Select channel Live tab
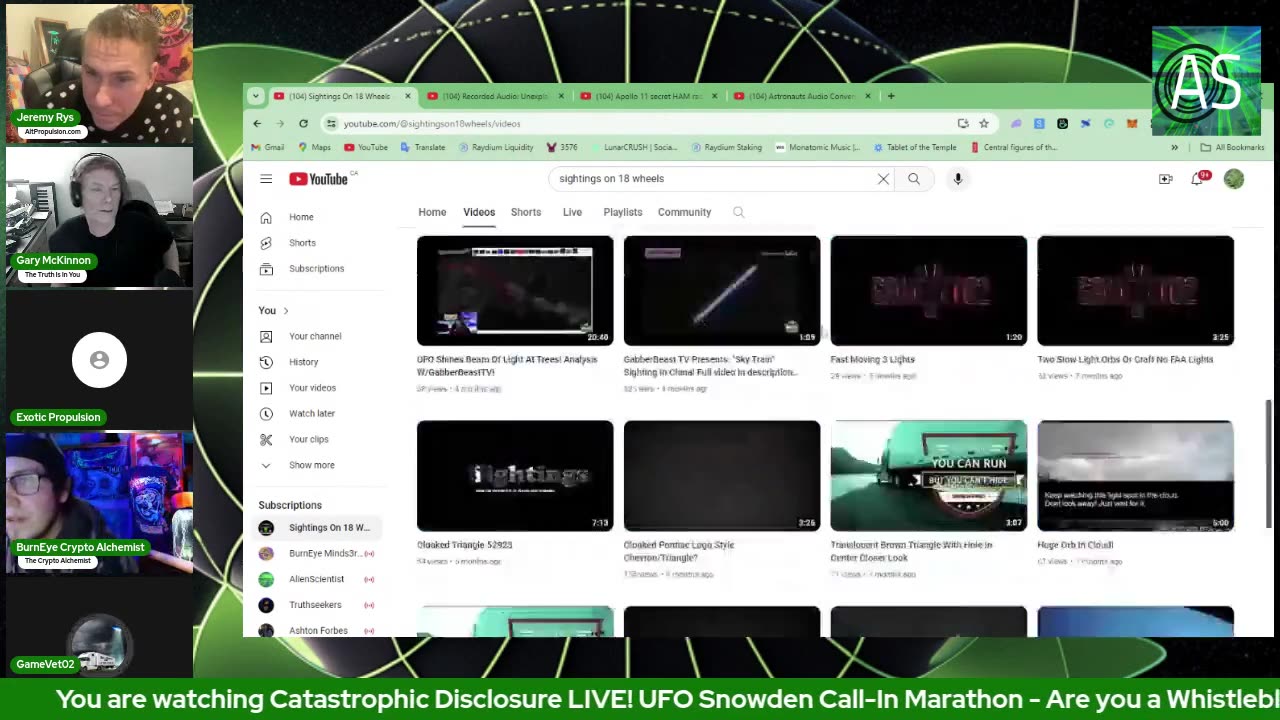1280x720 pixels. (572, 212)
